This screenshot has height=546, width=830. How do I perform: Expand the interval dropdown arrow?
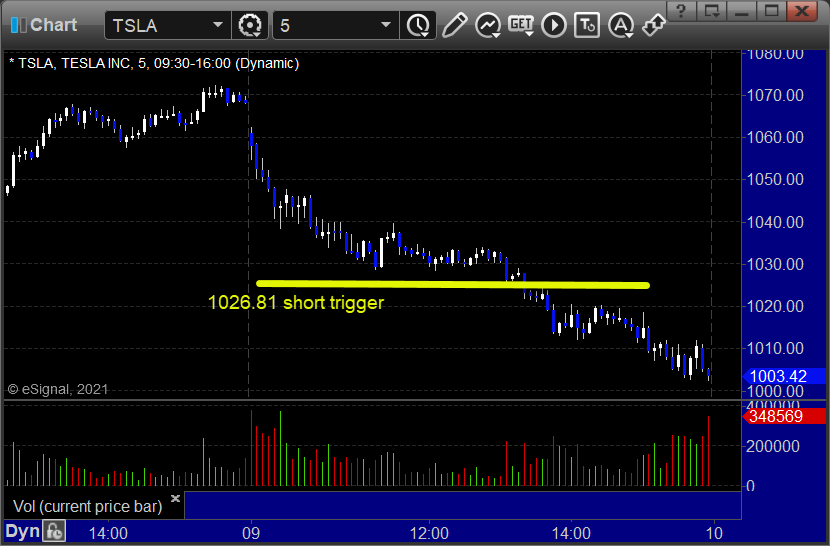coord(386,24)
